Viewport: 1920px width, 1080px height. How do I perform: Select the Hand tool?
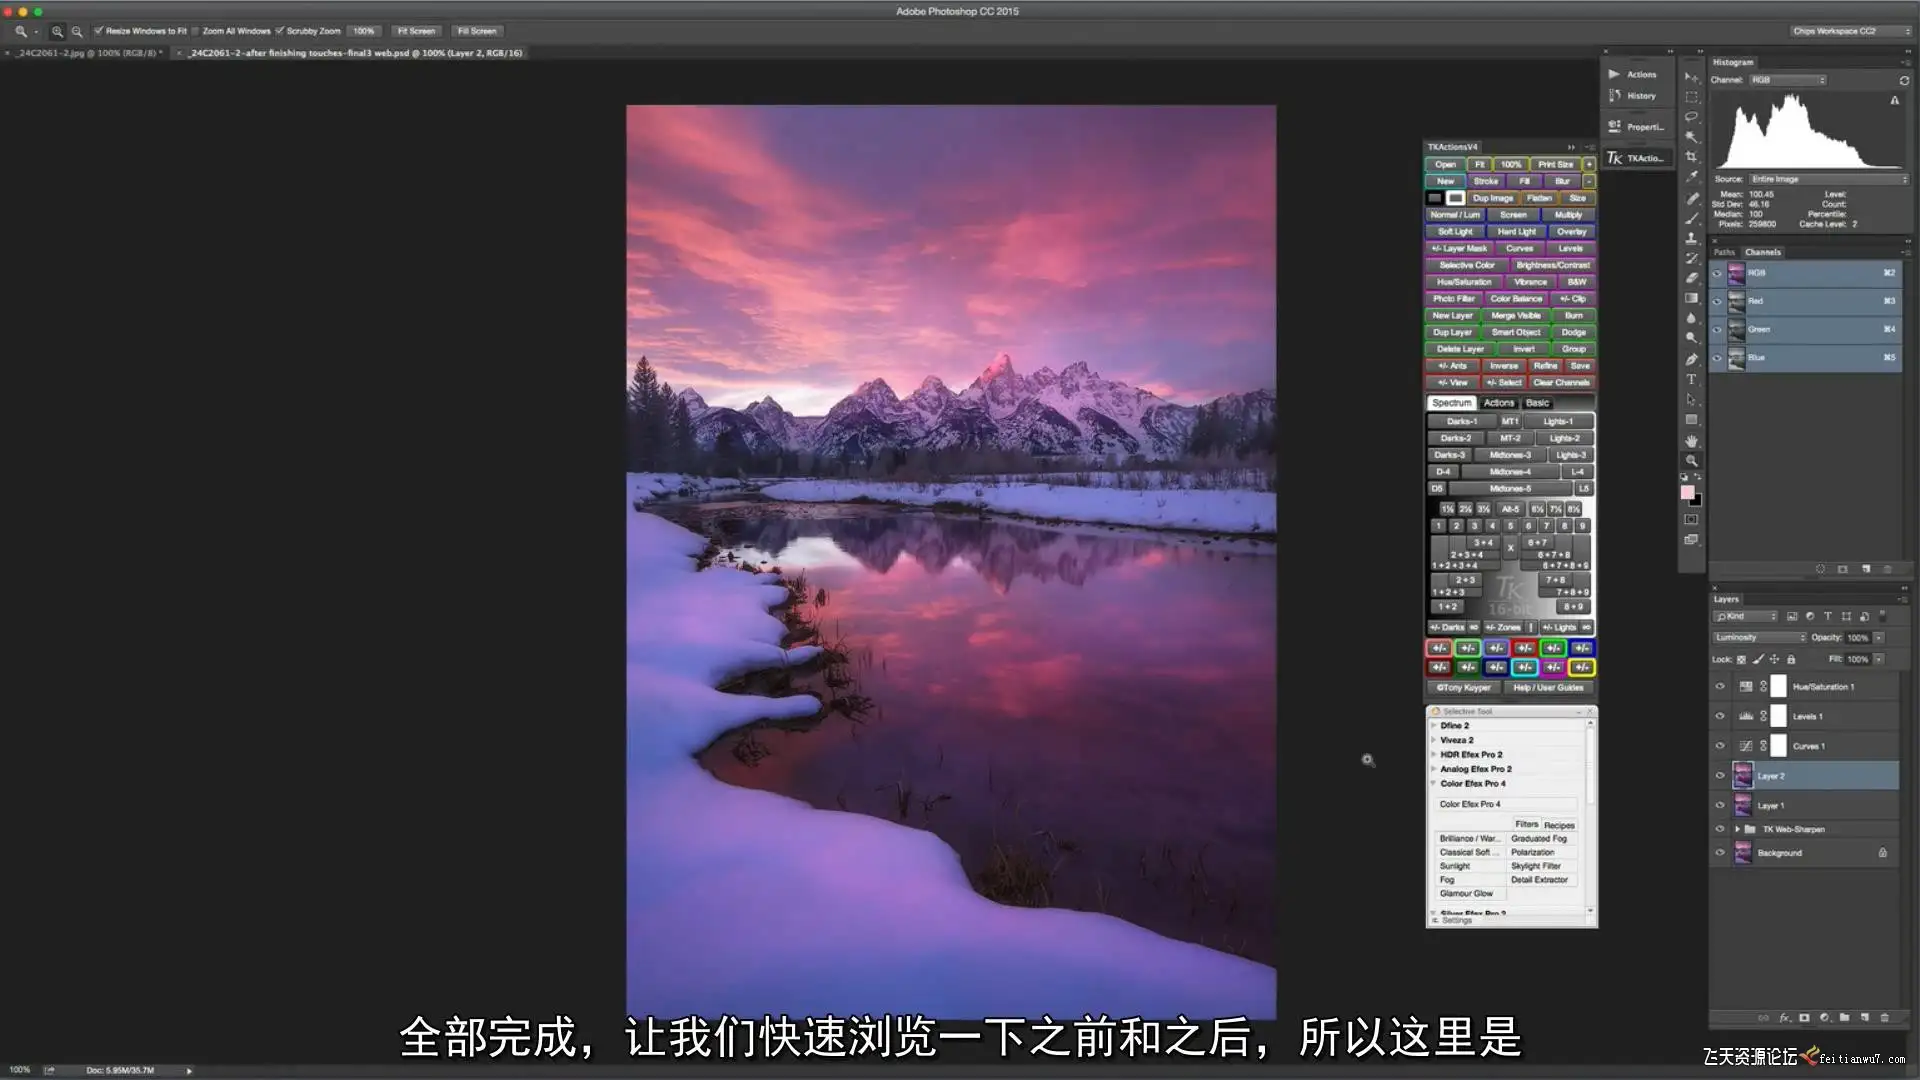pos(1691,441)
